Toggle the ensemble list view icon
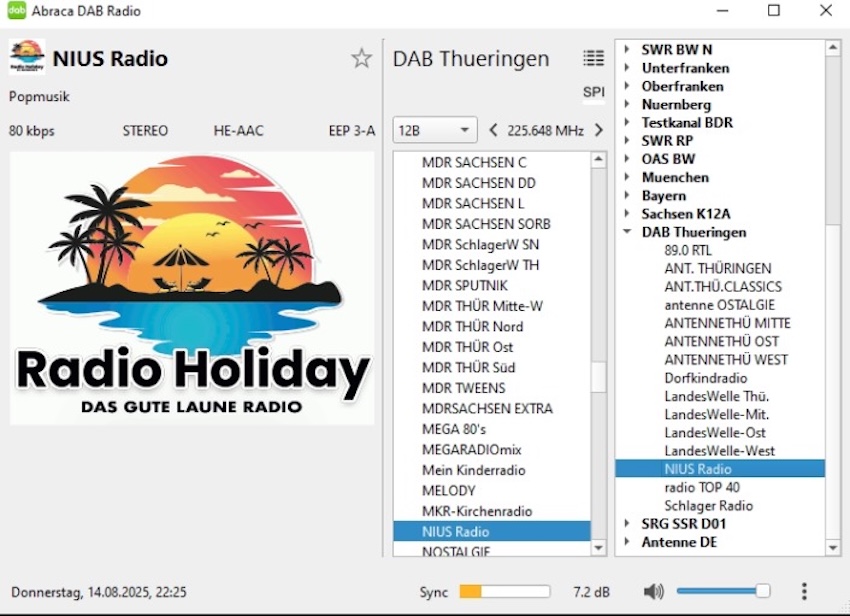The width and height of the screenshot is (850, 616). (x=594, y=57)
